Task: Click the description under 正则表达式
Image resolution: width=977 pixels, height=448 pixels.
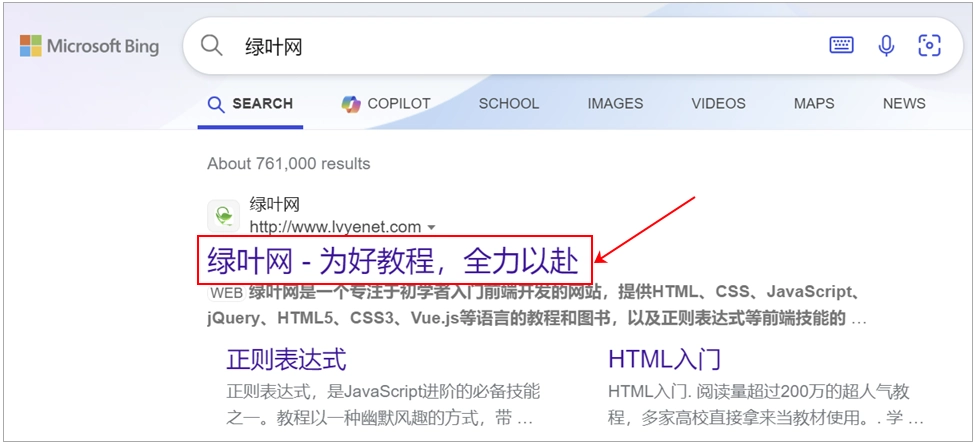Action: point(383,404)
